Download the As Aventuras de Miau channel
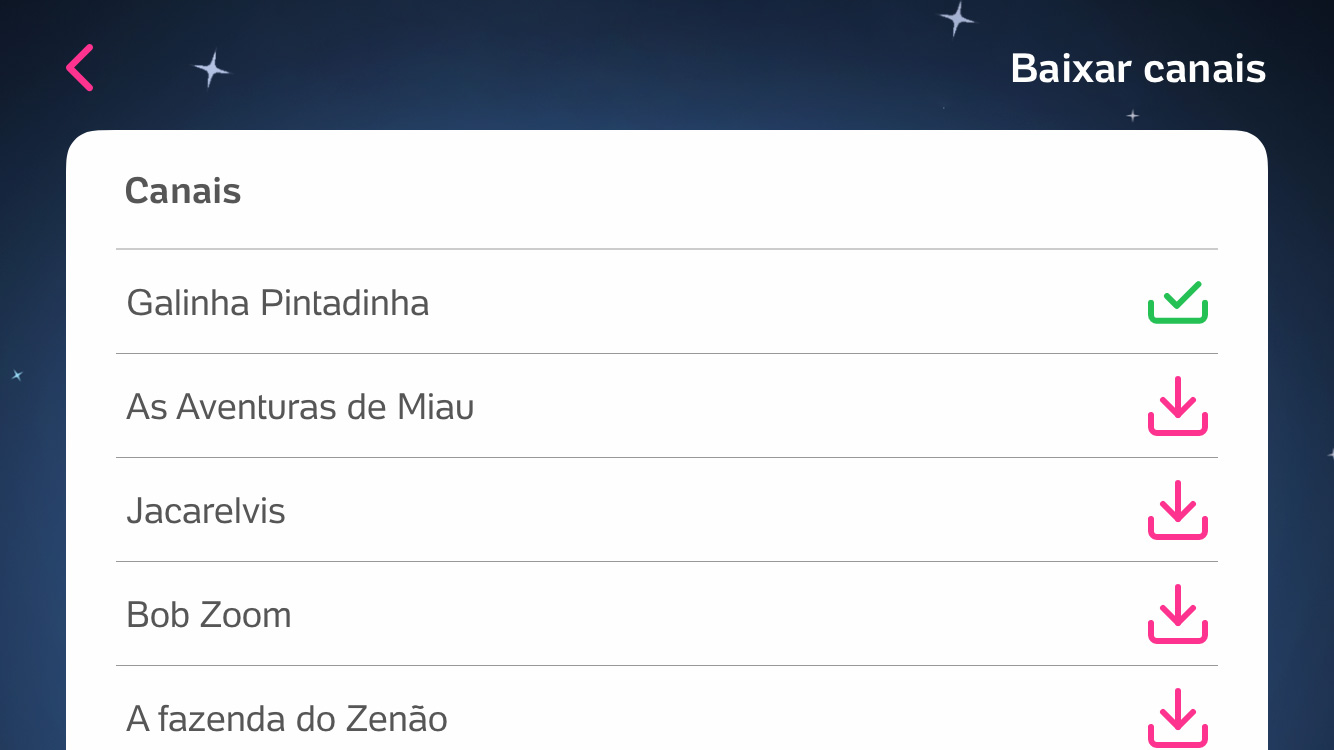The width and height of the screenshot is (1334, 750). point(1177,406)
